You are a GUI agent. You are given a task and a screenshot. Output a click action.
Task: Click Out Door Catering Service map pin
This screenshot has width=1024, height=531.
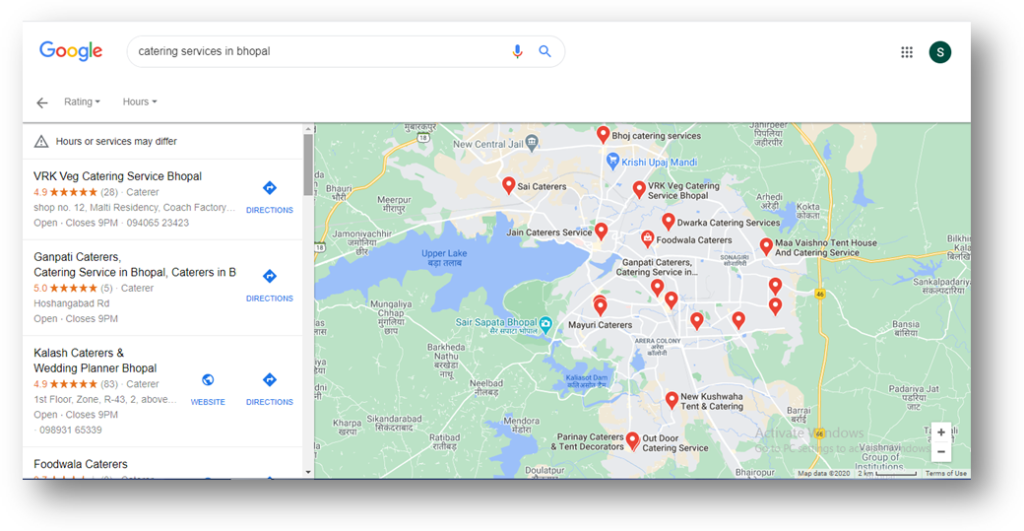pos(632,442)
